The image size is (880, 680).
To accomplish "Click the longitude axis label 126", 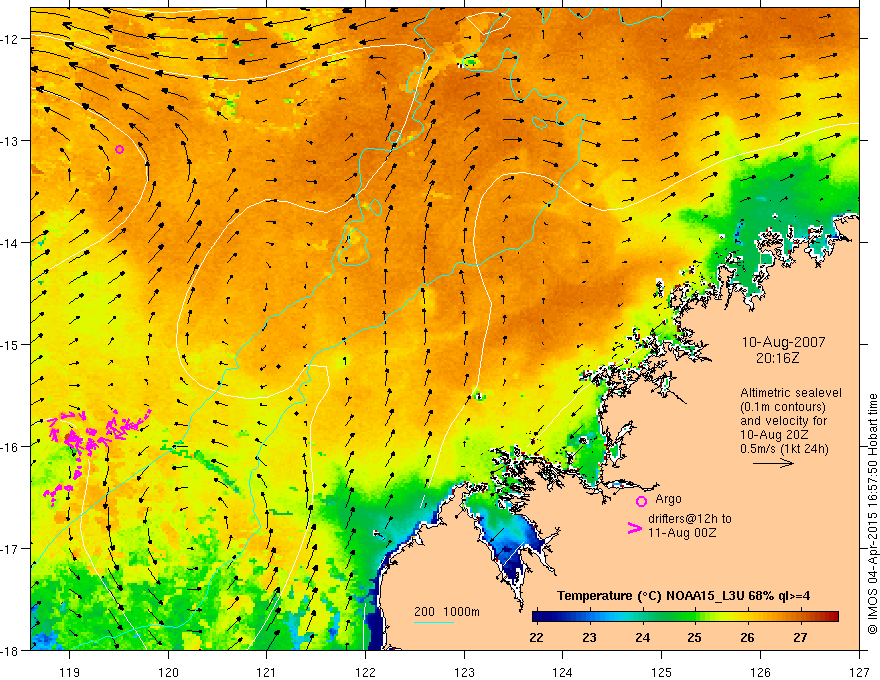I will coord(760,672).
